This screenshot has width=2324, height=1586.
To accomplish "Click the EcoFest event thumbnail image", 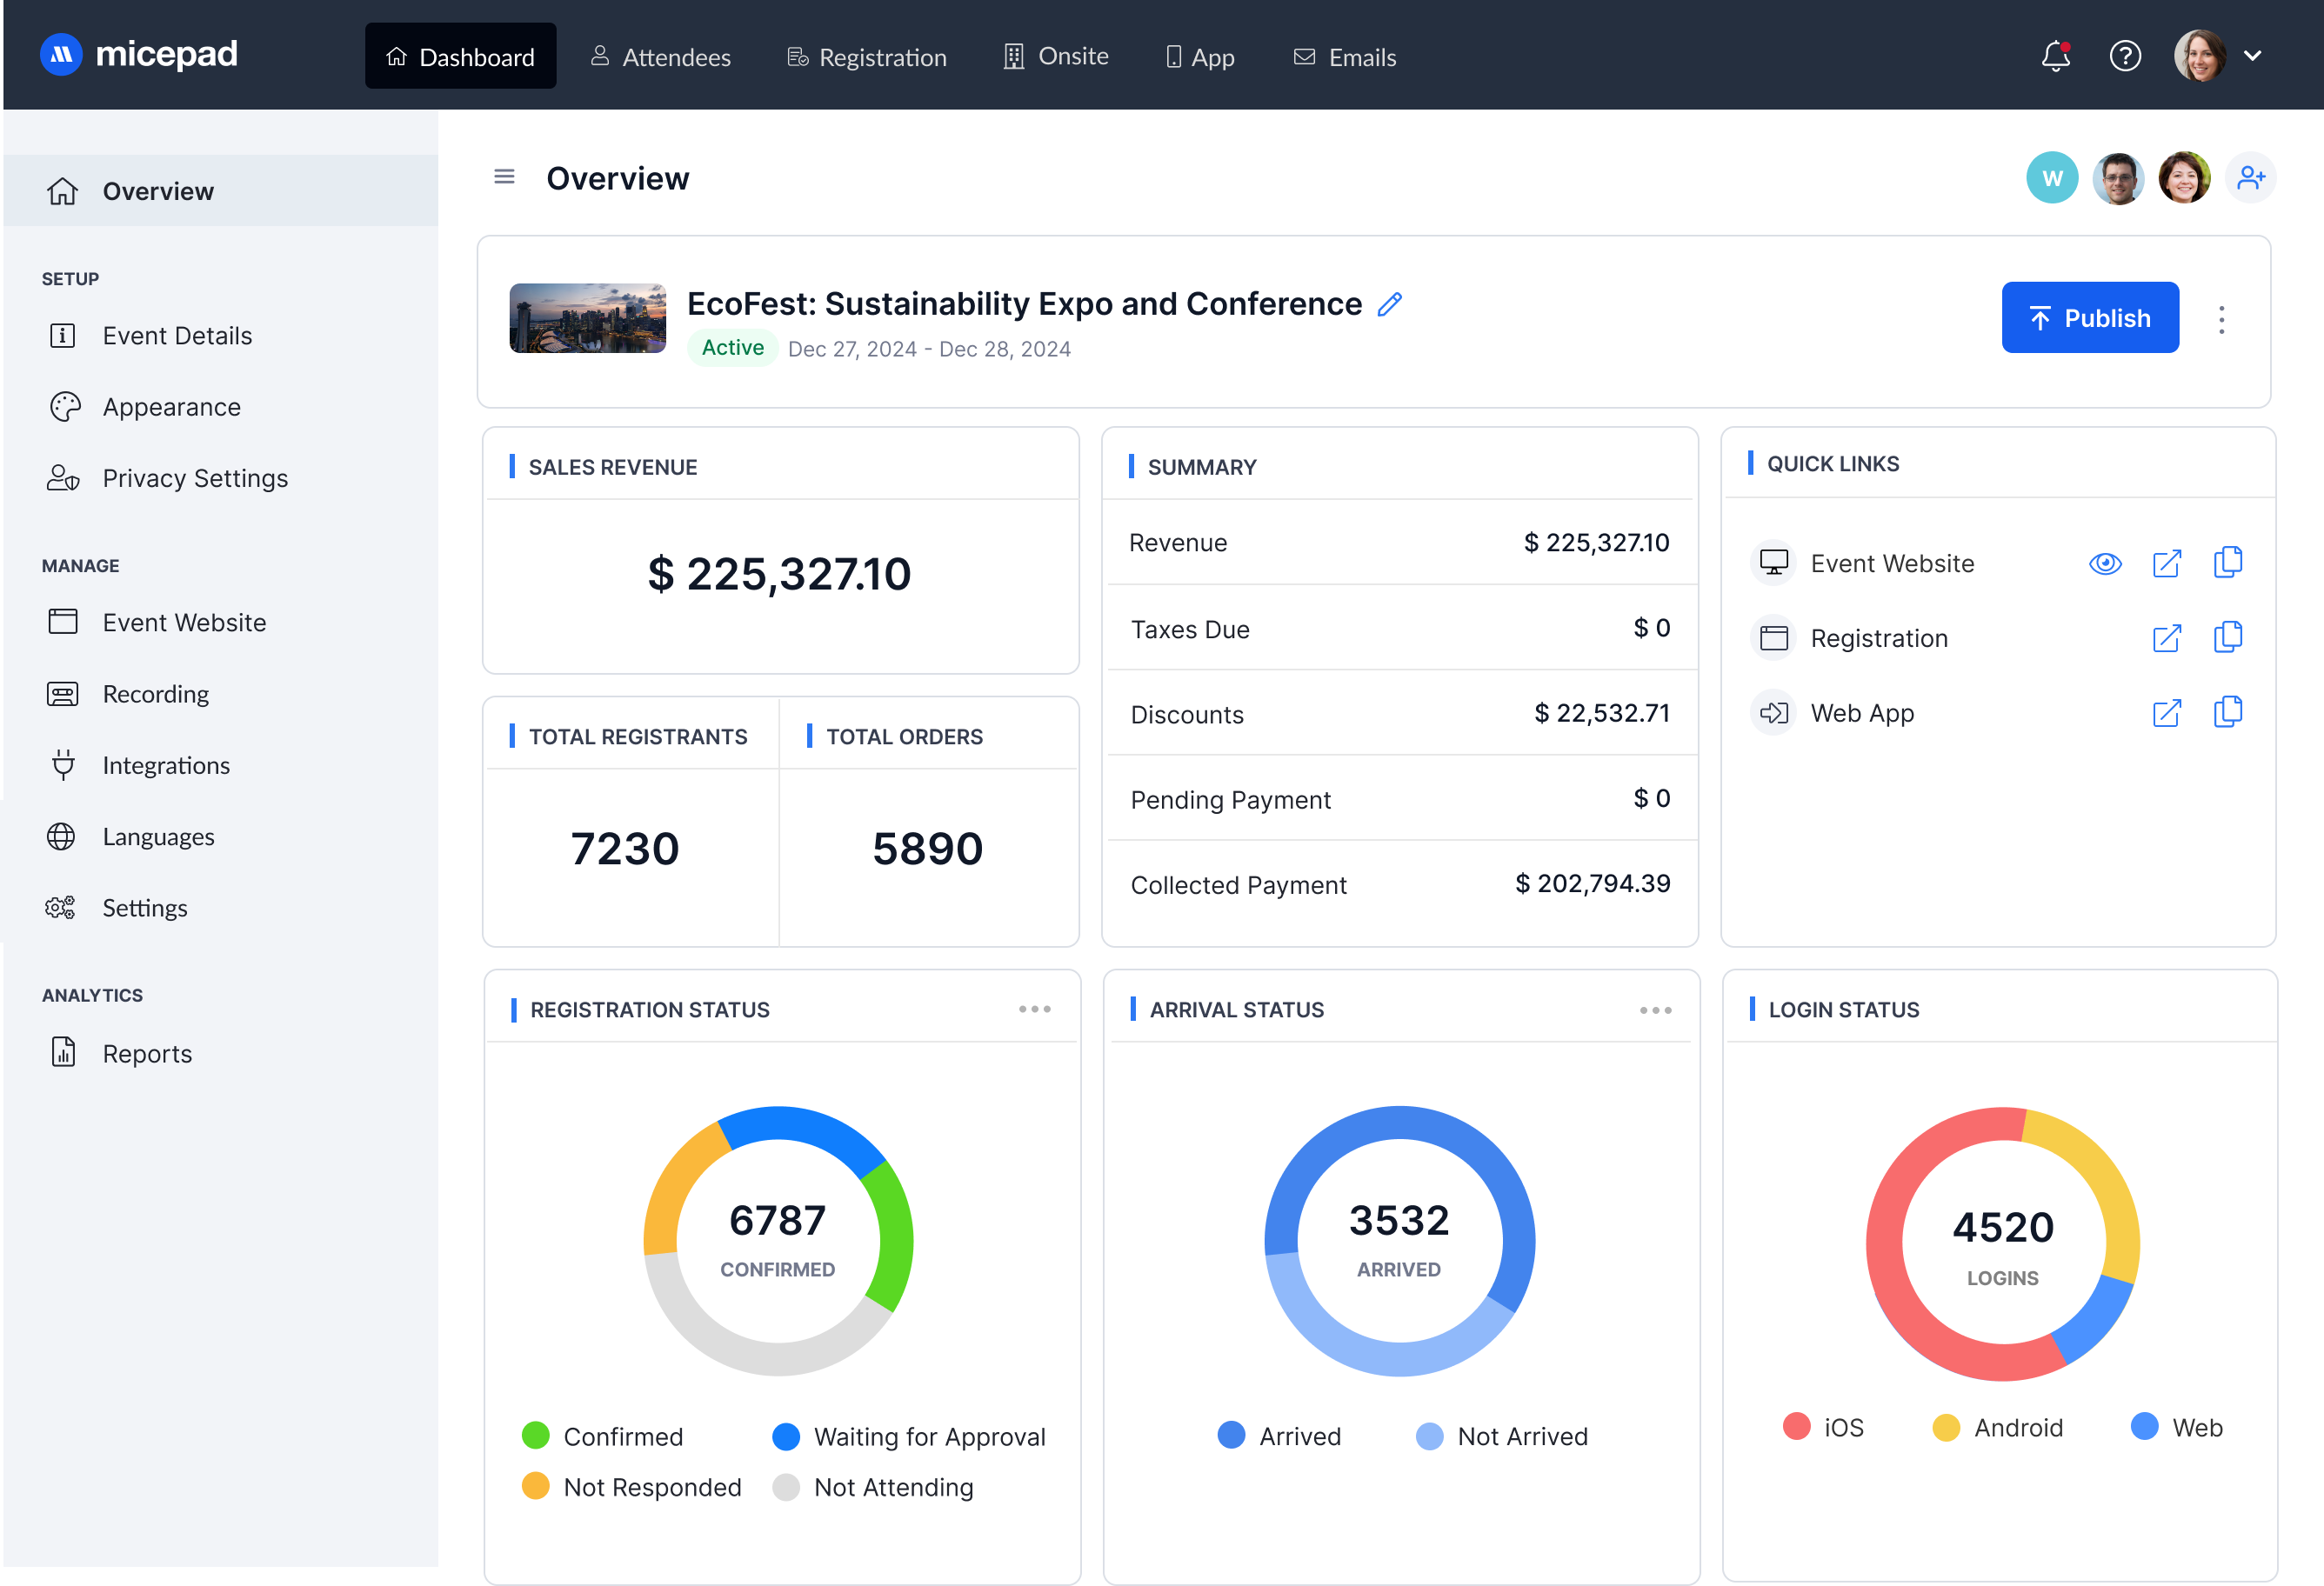I will pyautogui.click(x=588, y=318).
